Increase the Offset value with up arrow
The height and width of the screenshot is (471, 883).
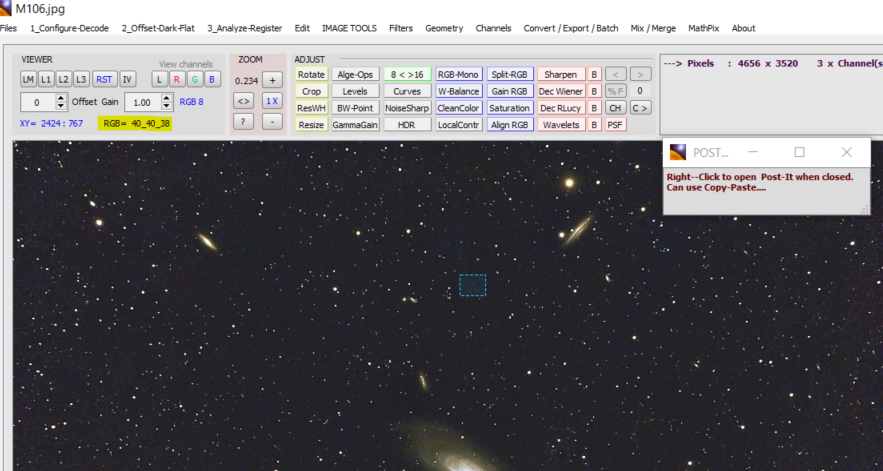click(x=61, y=98)
